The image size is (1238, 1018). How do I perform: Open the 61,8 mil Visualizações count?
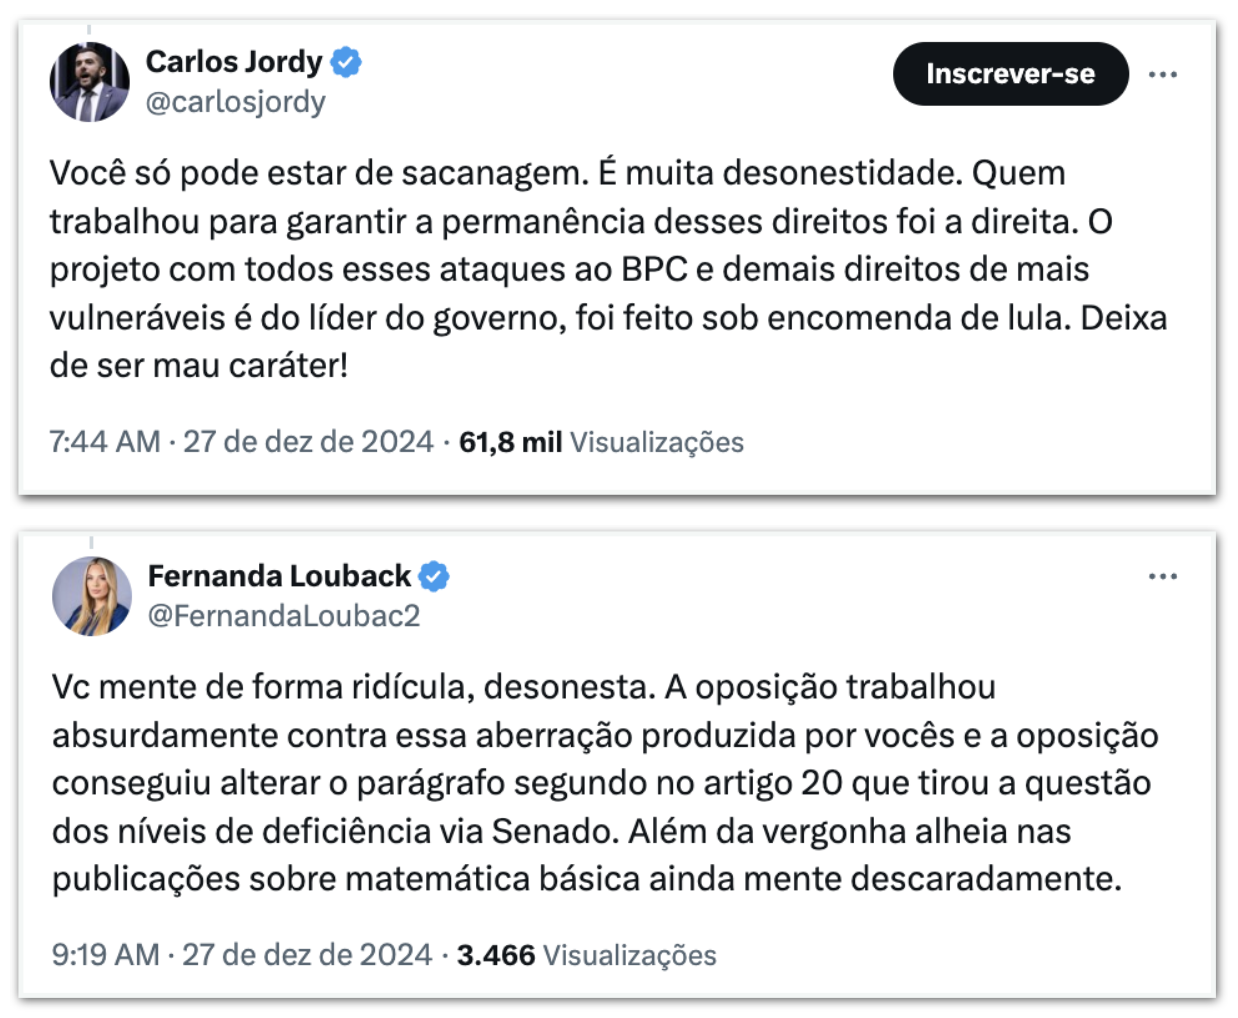pyautogui.click(x=601, y=442)
